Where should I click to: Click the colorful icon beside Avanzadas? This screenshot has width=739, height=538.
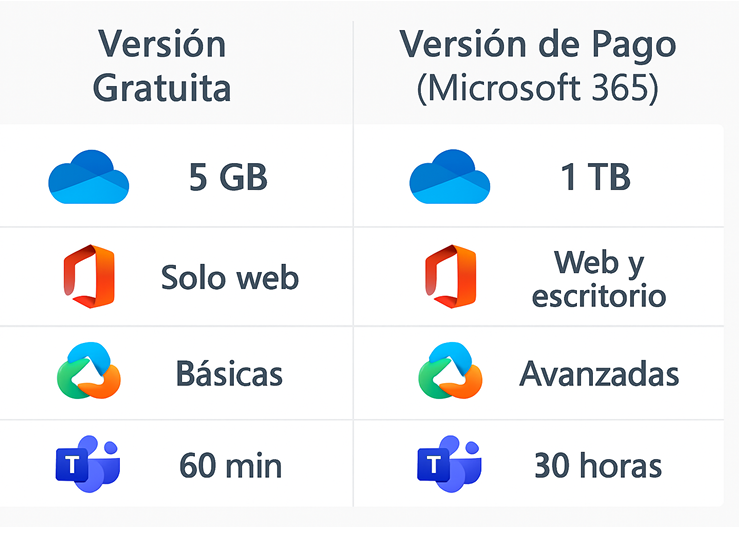point(450,371)
